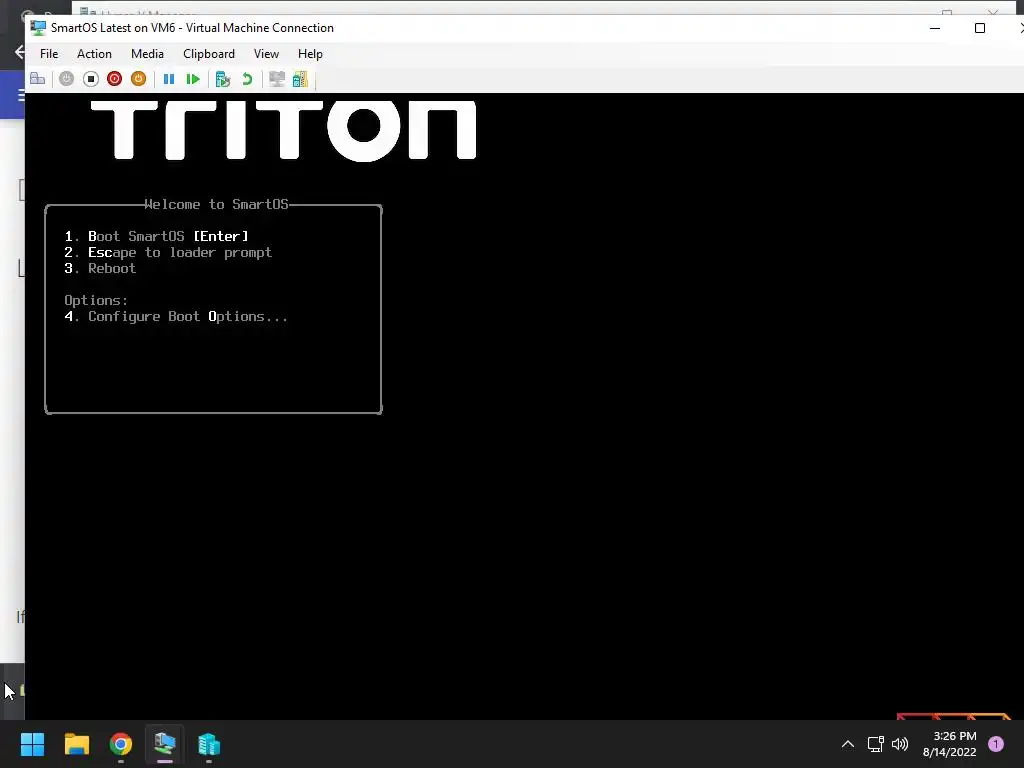The height and width of the screenshot is (768, 1024).
Task: Turn off the VM with the stop icon
Action: click(91, 79)
